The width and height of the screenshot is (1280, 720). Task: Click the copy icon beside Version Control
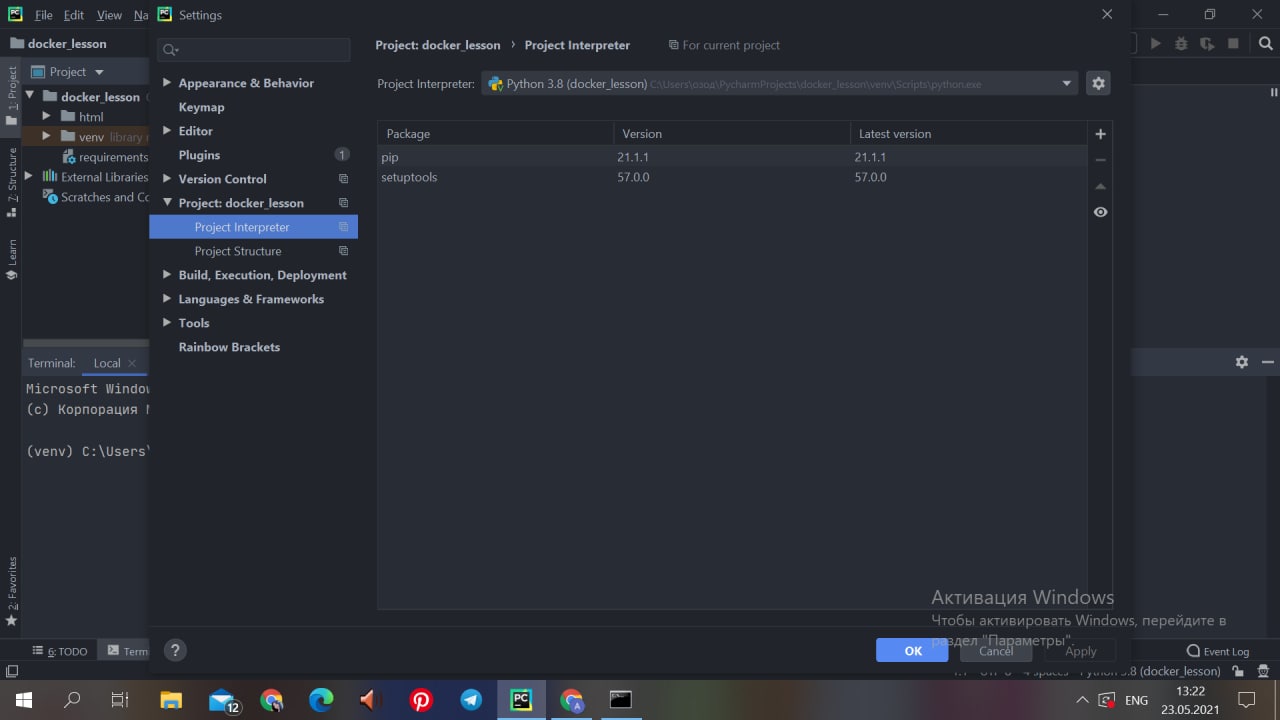click(x=343, y=179)
